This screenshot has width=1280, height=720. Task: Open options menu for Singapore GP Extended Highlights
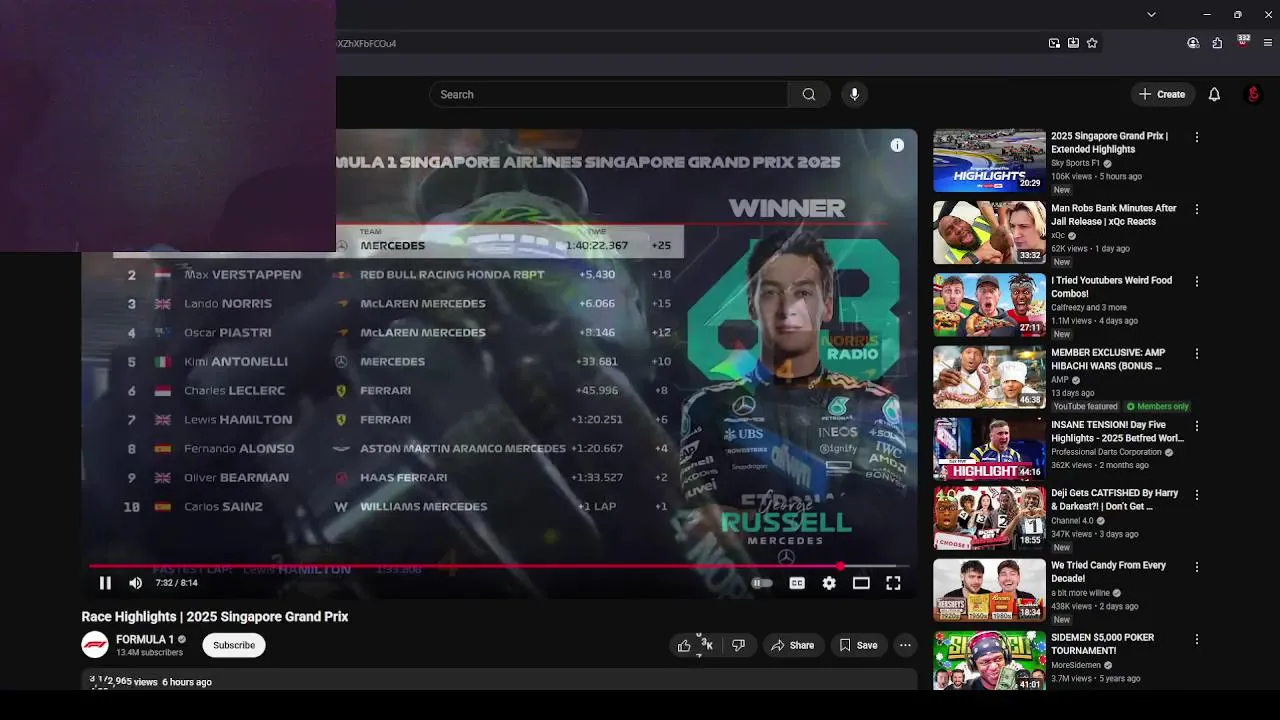coord(1197,137)
